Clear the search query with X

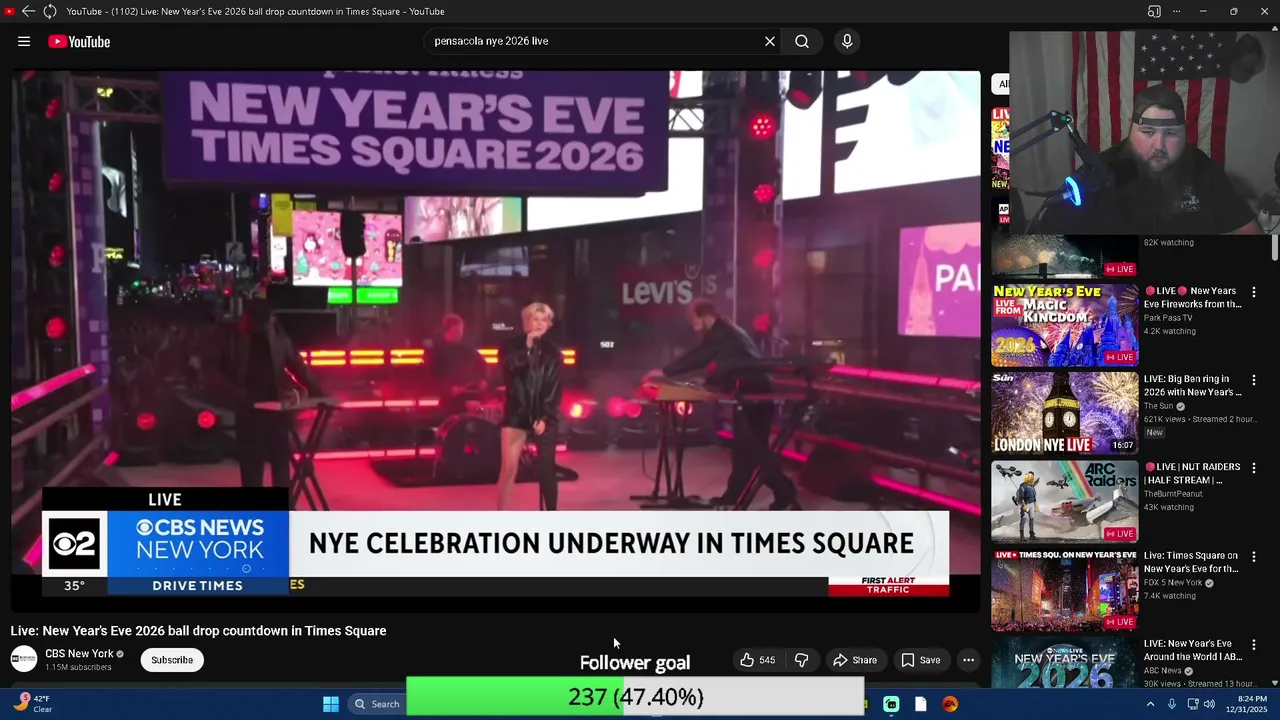770,41
